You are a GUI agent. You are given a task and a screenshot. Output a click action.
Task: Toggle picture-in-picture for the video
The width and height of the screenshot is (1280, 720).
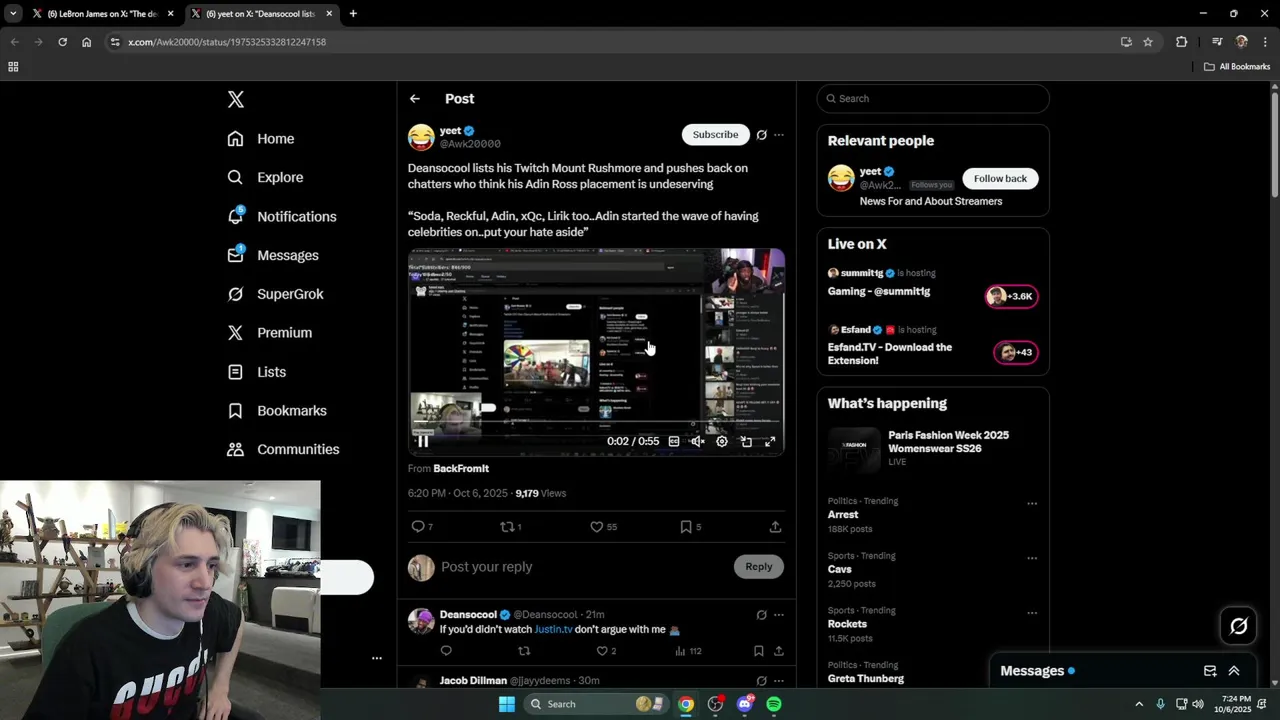[746, 441]
